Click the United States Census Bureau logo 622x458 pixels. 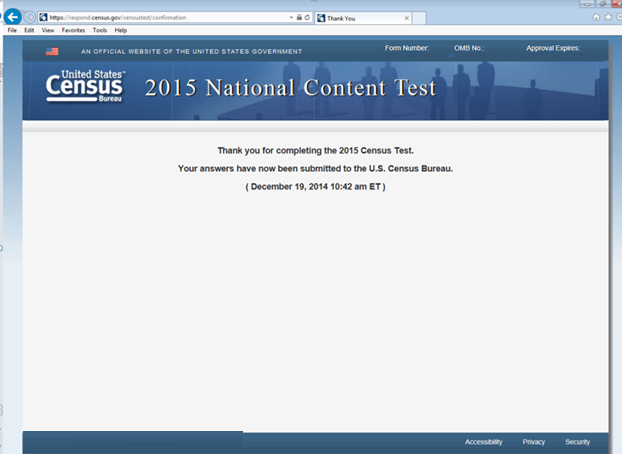(x=85, y=86)
